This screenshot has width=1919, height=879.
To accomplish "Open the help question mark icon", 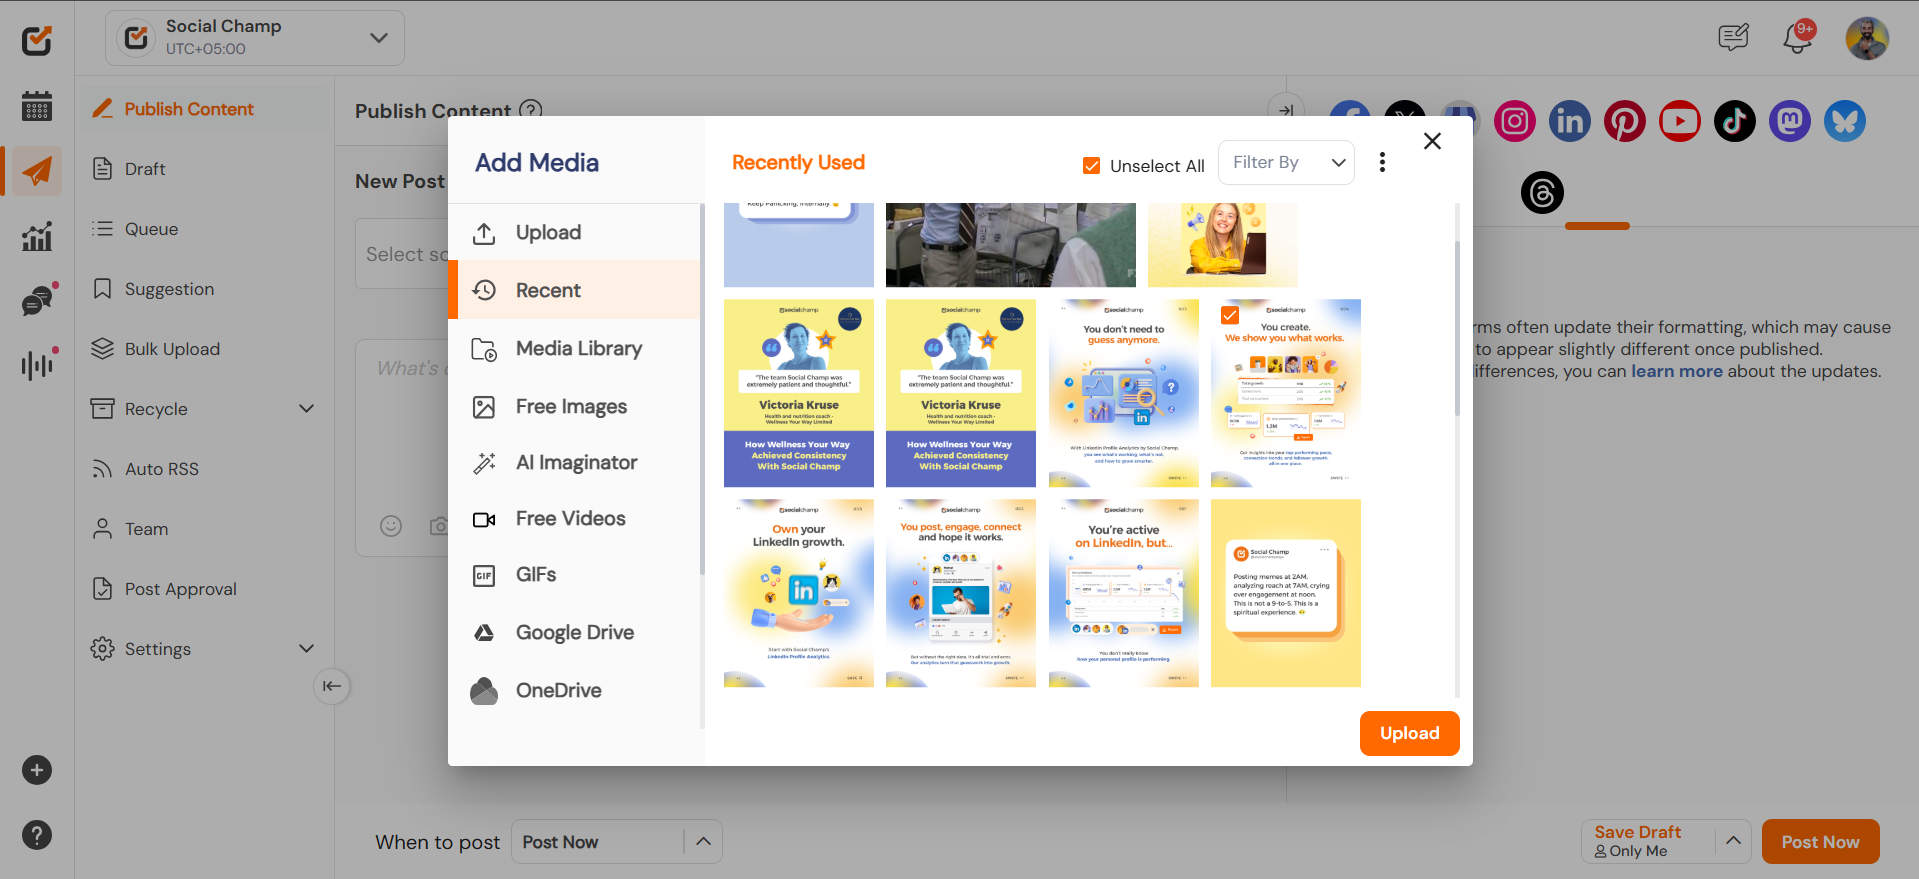I will tap(37, 835).
